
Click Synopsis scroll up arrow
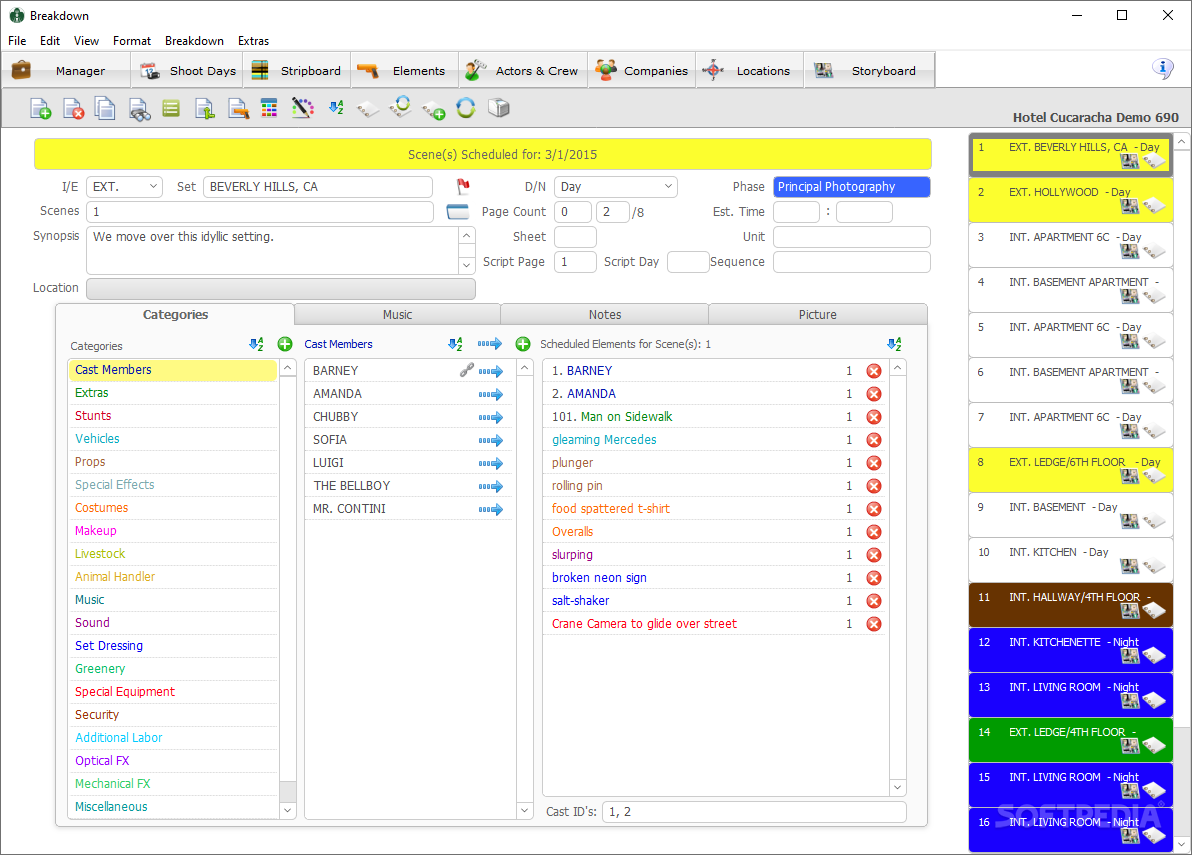click(467, 236)
